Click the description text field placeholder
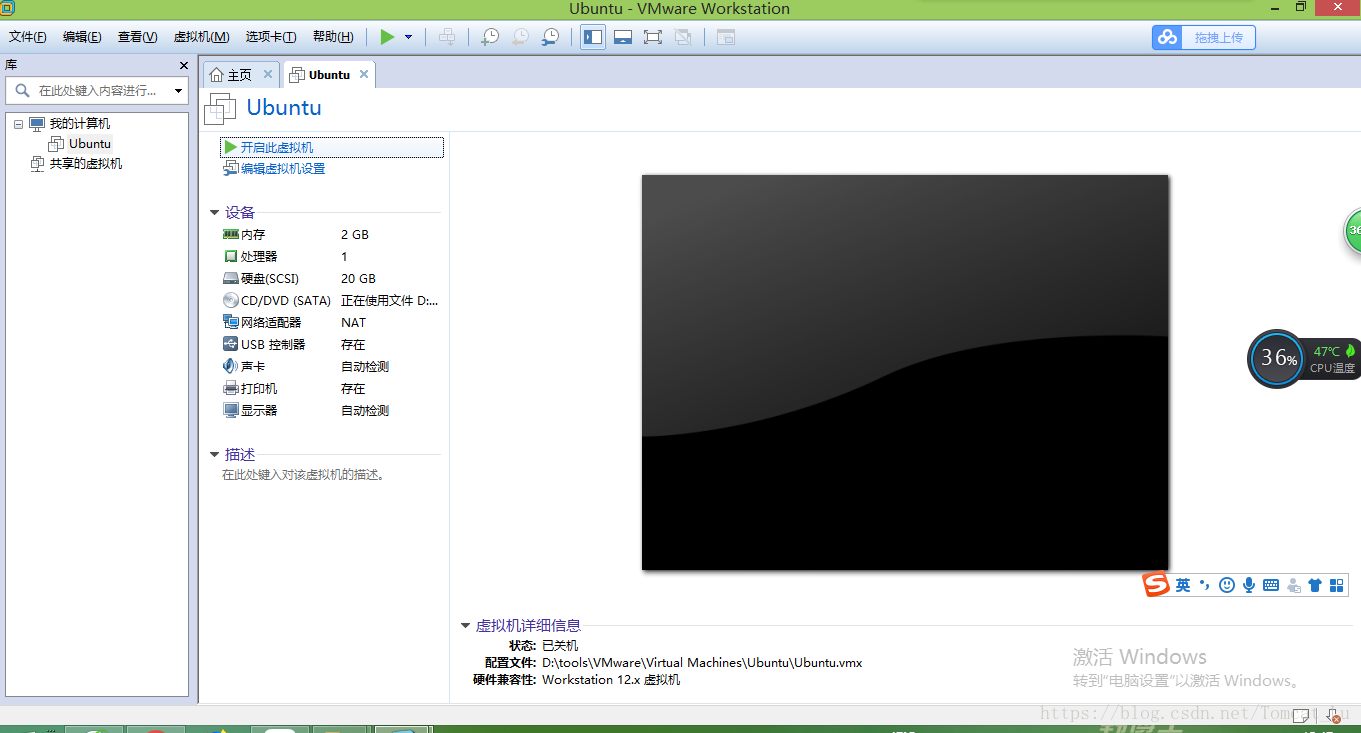1361x733 pixels. [304, 475]
